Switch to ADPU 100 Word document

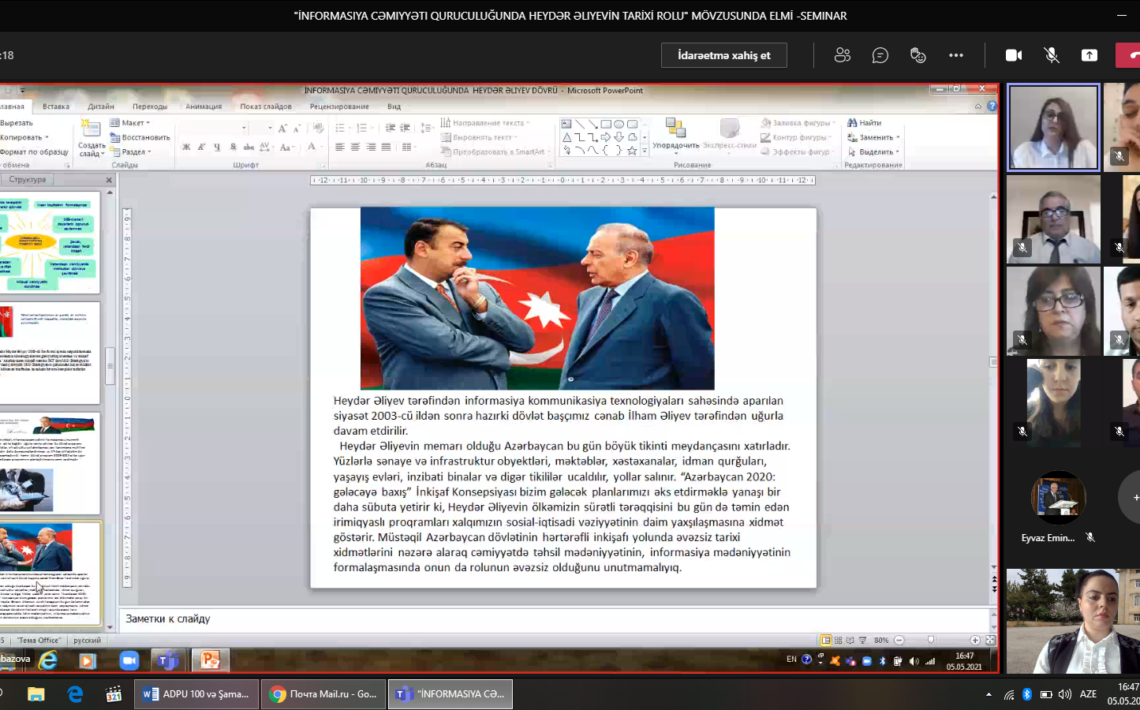coord(196,694)
